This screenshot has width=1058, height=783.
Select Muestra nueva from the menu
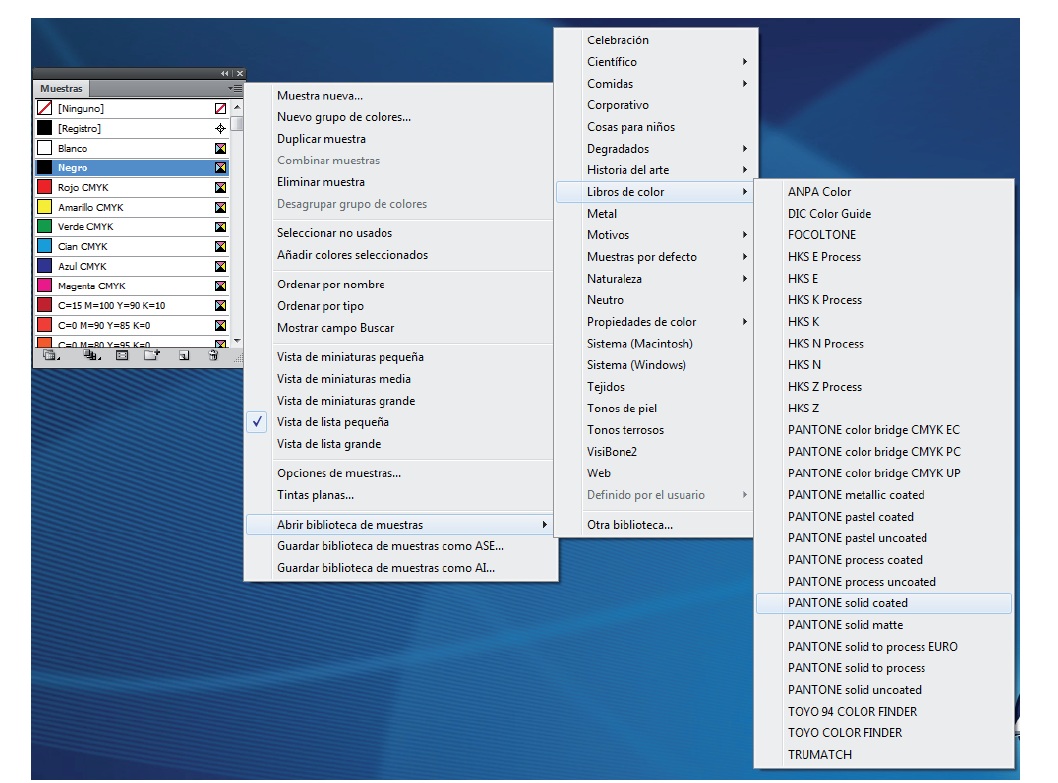(x=320, y=96)
